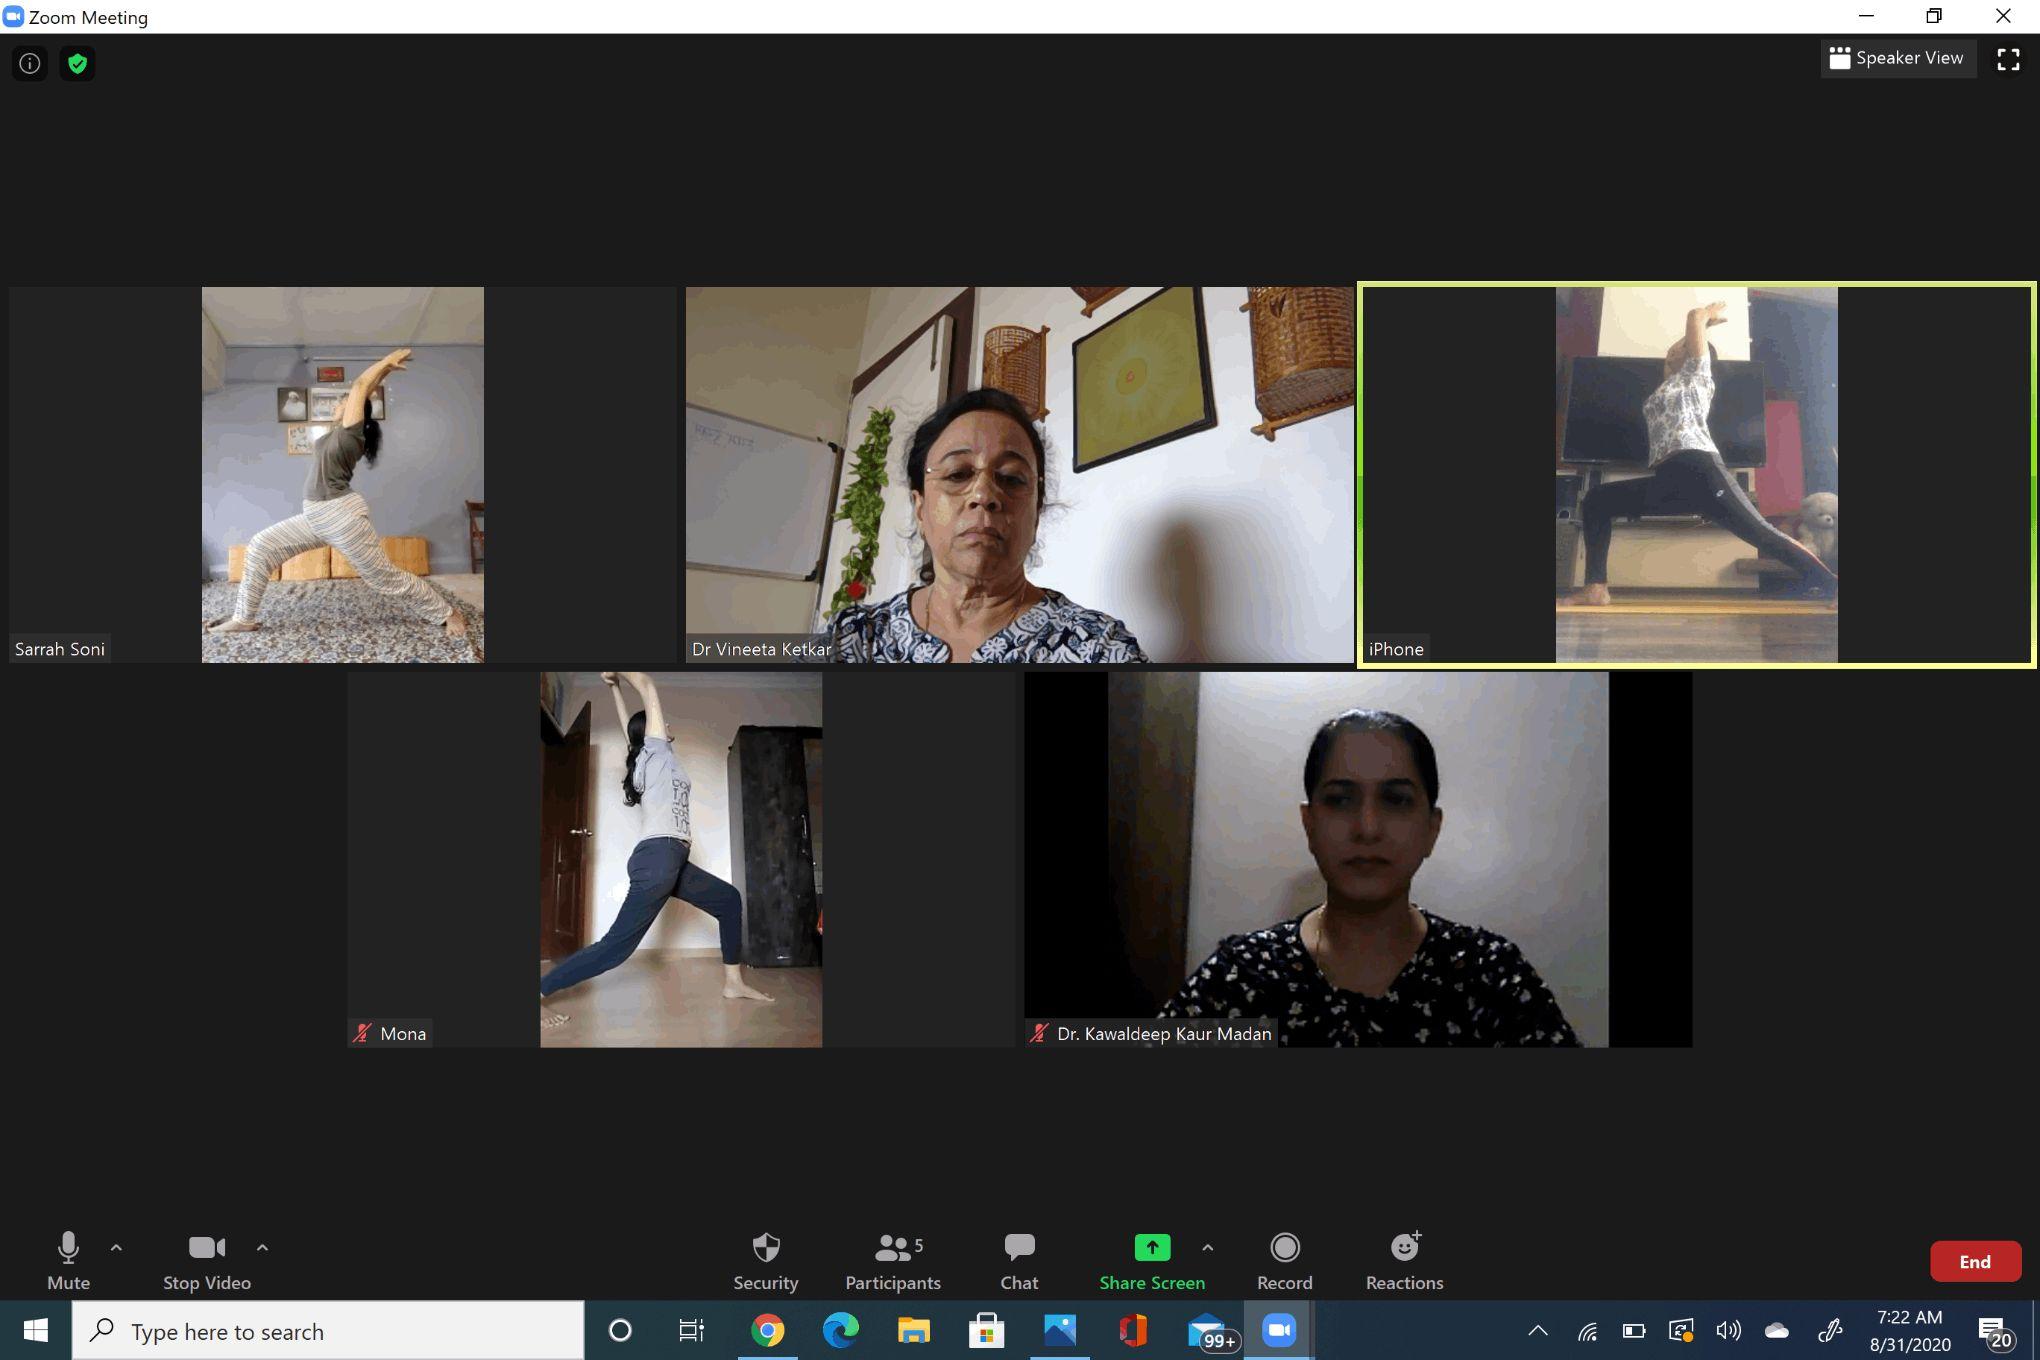Expand the Share Screen options arrow
The width and height of the screenshot is (2040, 1360).
tap(1207, 1247)
